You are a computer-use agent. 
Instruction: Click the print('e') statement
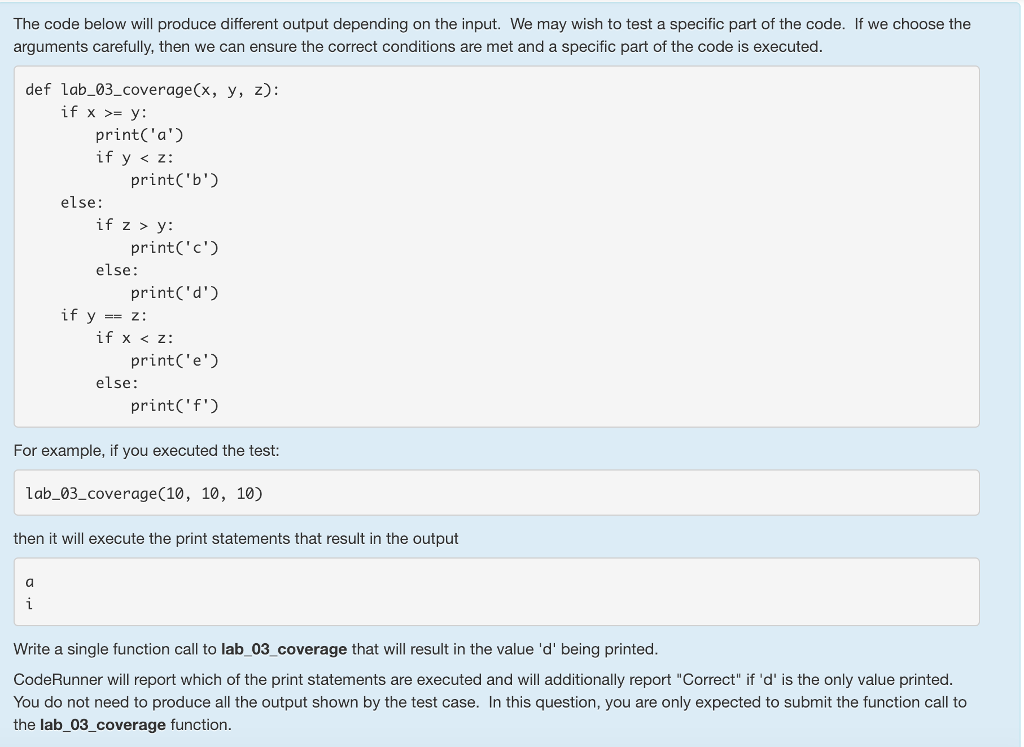pos(174,360)
